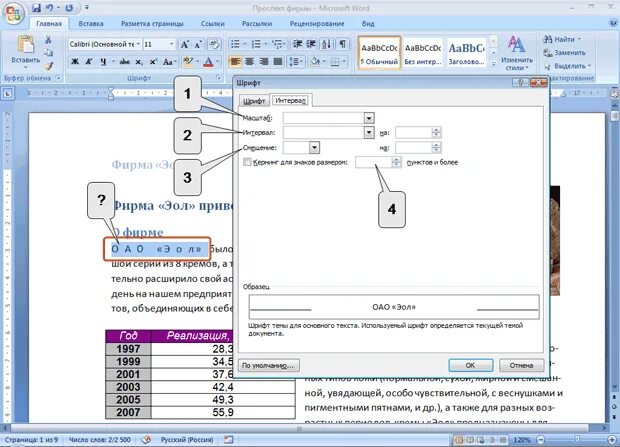This screenshot has width=620, height=447.
Task: Click the Word help icon in ribbon corner
Action: pyautogui.click(x=613, y=23)
